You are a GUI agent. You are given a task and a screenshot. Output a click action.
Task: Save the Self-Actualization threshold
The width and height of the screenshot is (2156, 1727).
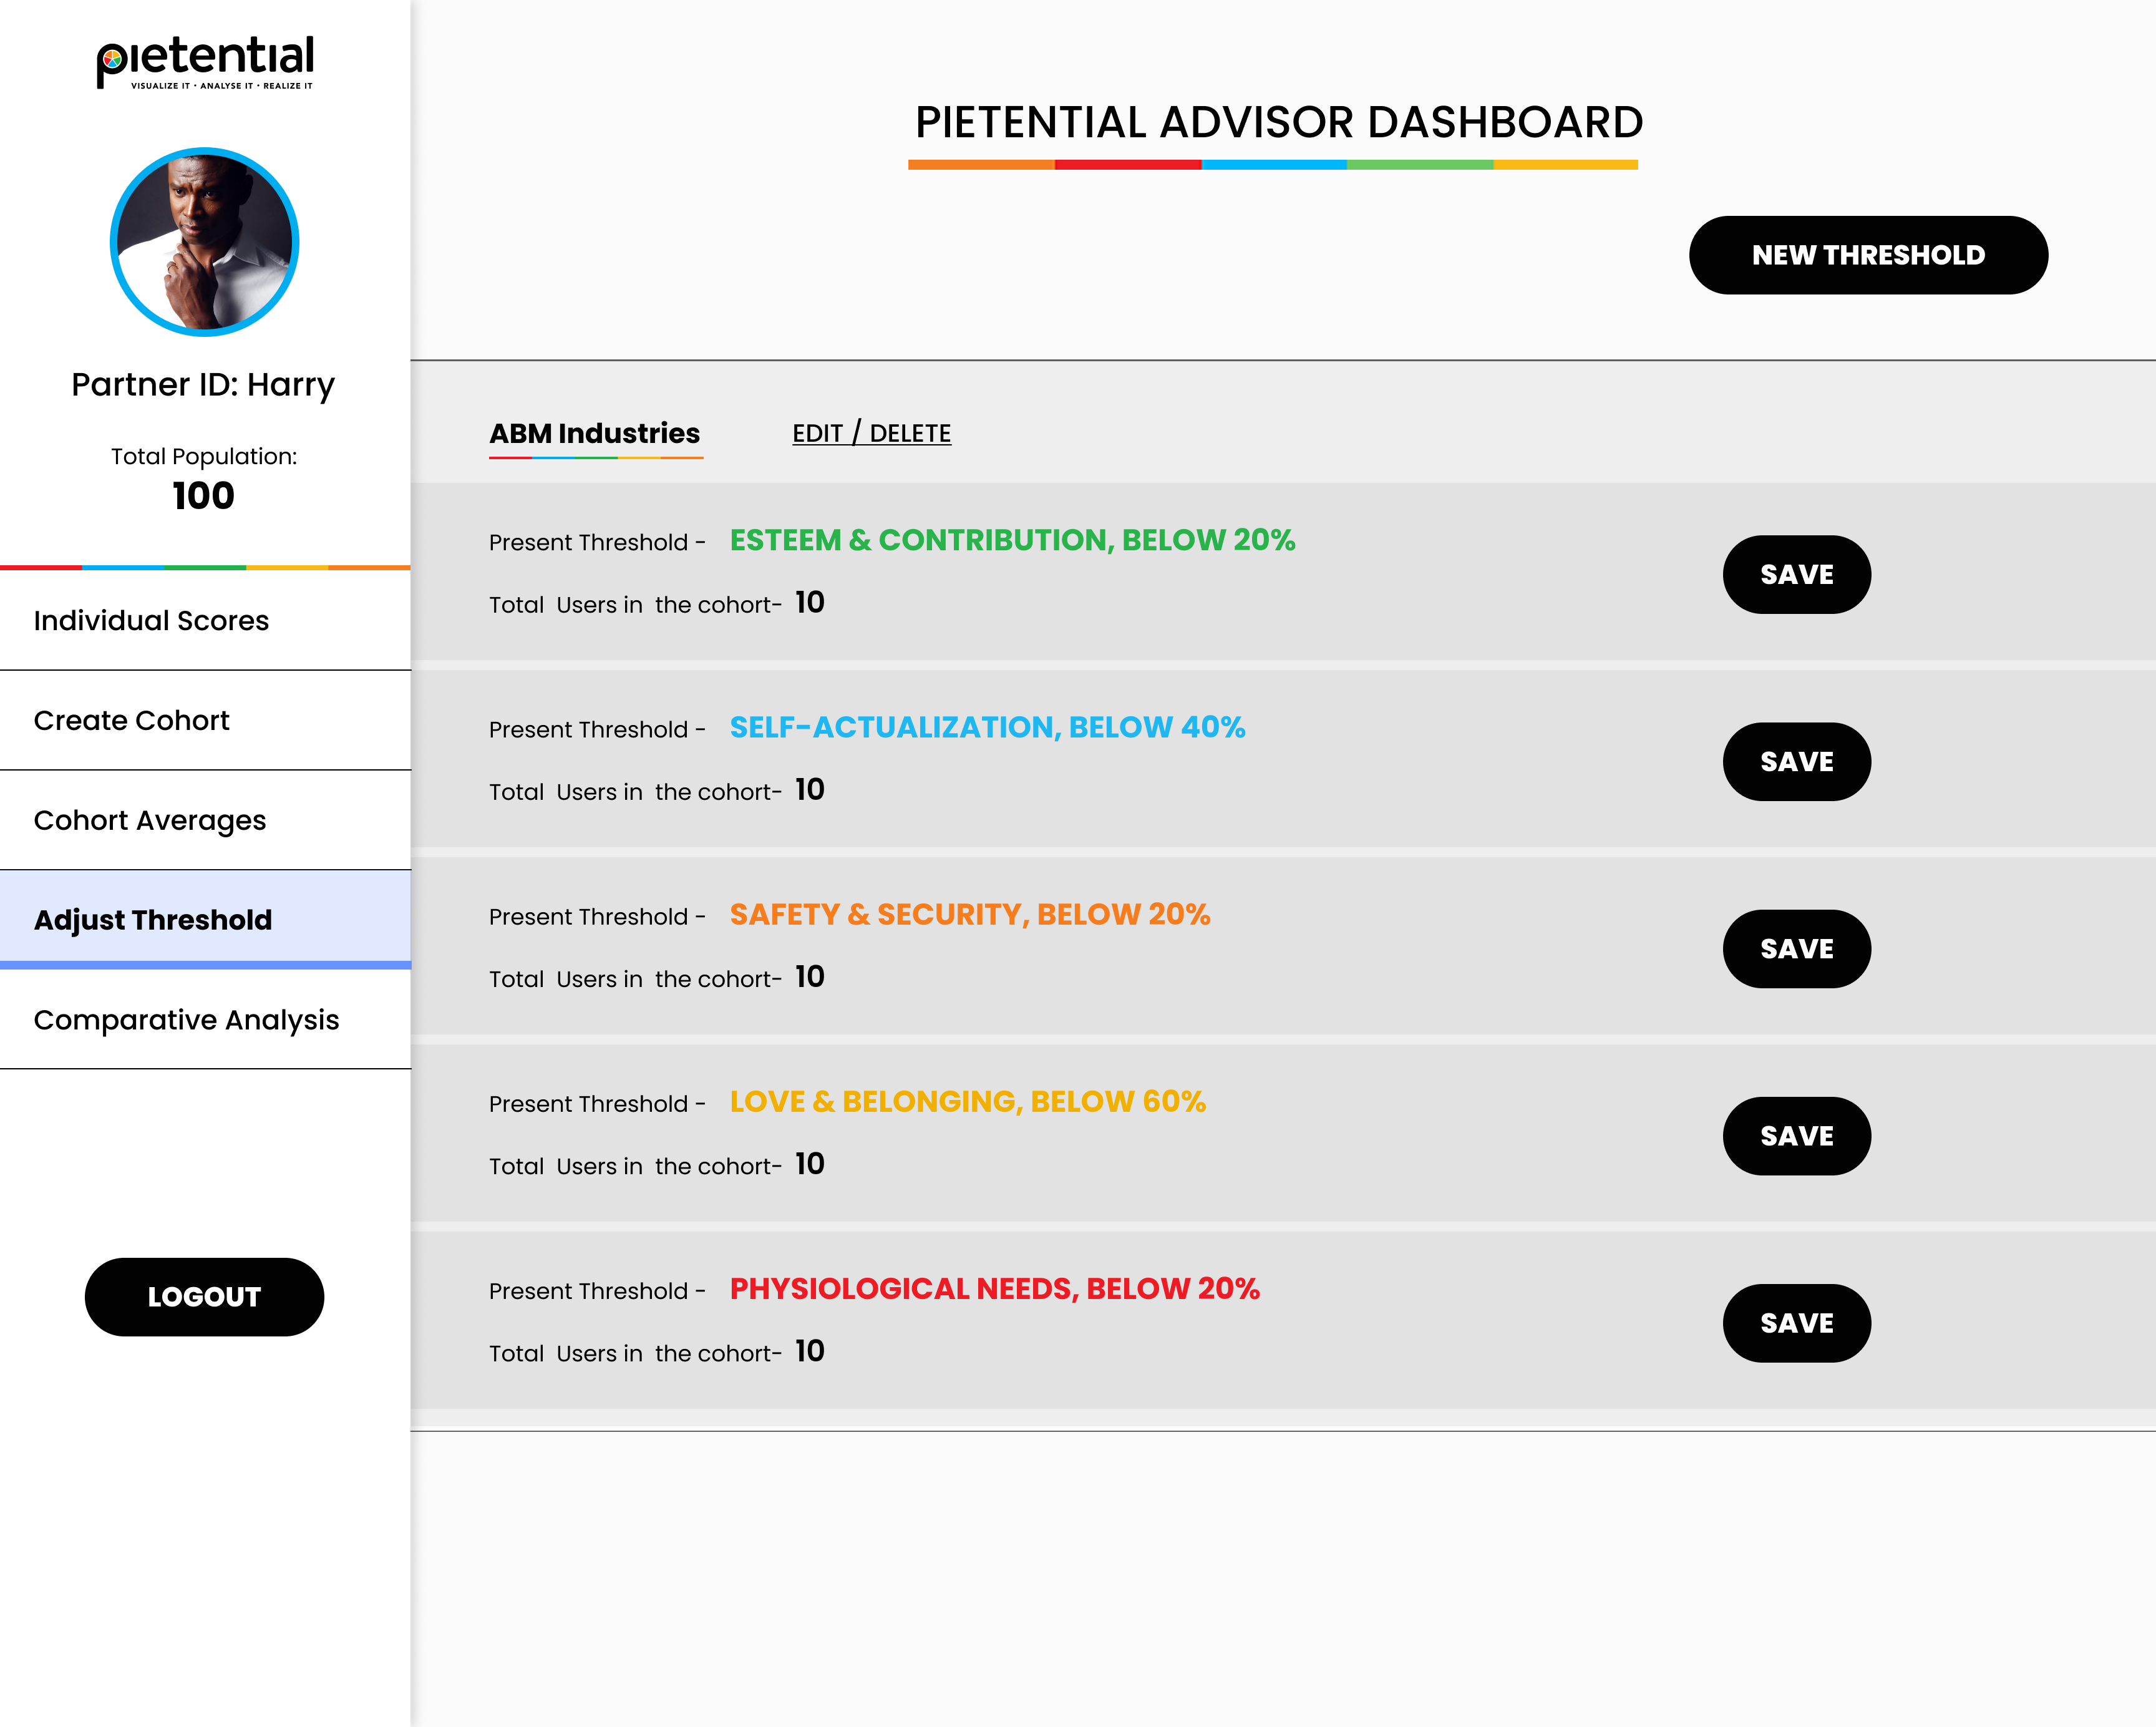click(x=1796, y=762)
